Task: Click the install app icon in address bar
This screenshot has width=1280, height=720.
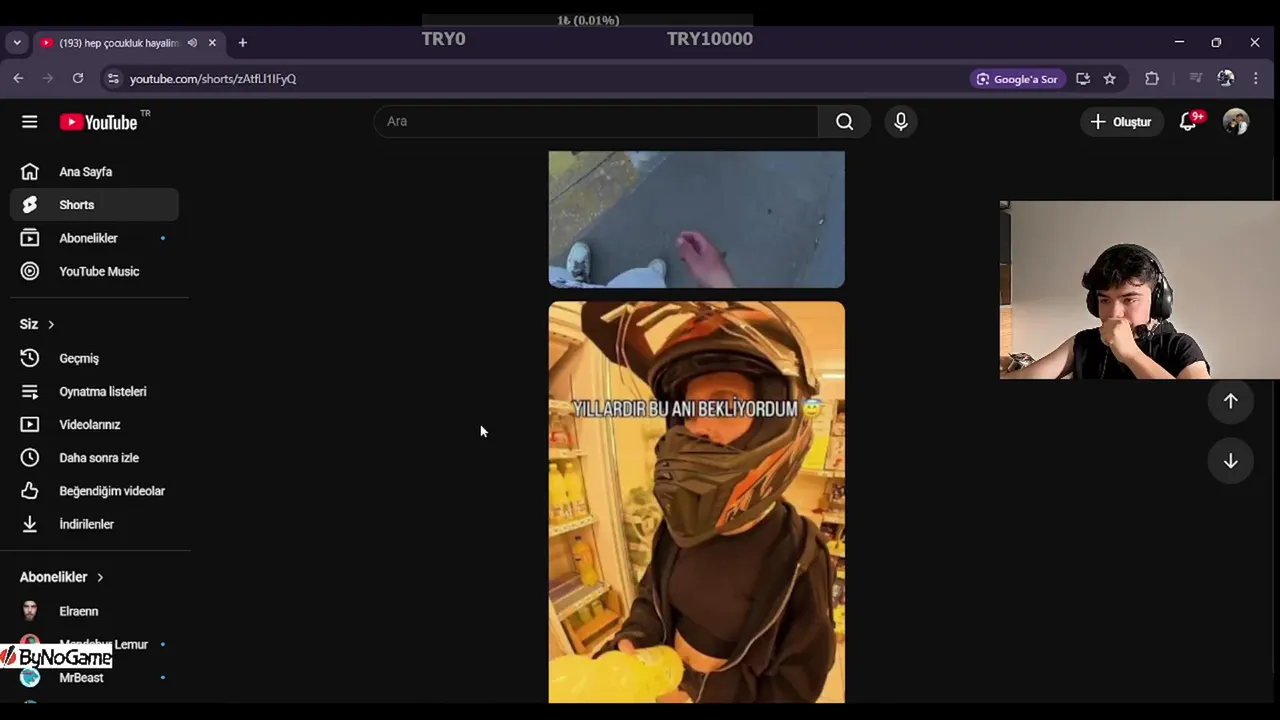Action: point(1083,78)
